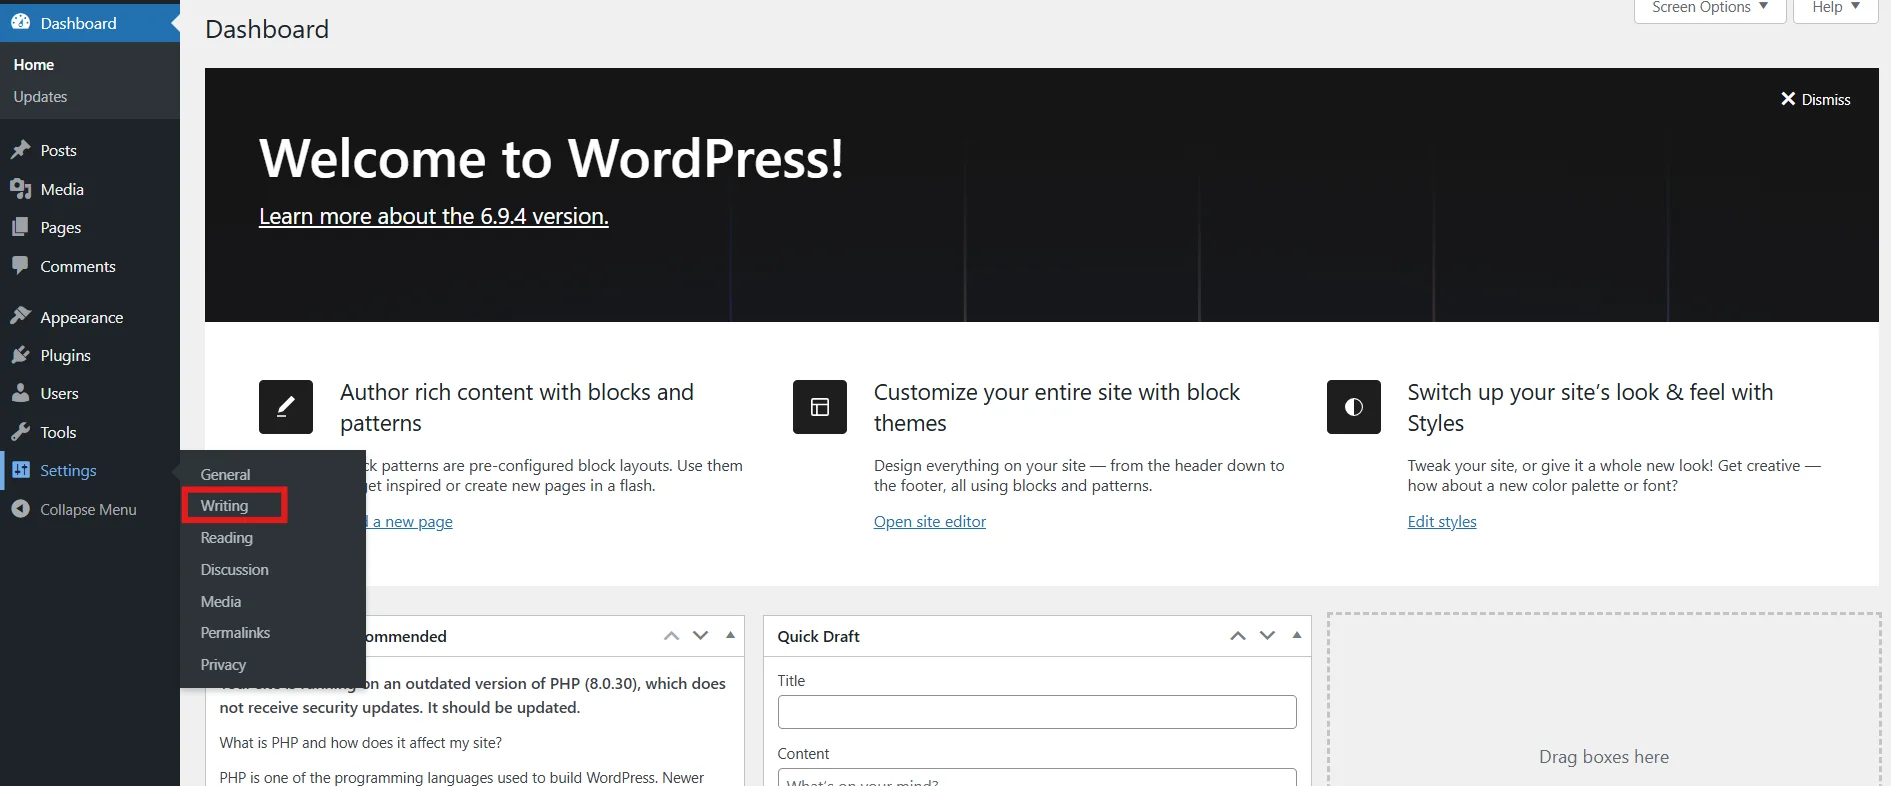Select Home under Dashboard menu
1891x786 pixels.
(33, 64)
